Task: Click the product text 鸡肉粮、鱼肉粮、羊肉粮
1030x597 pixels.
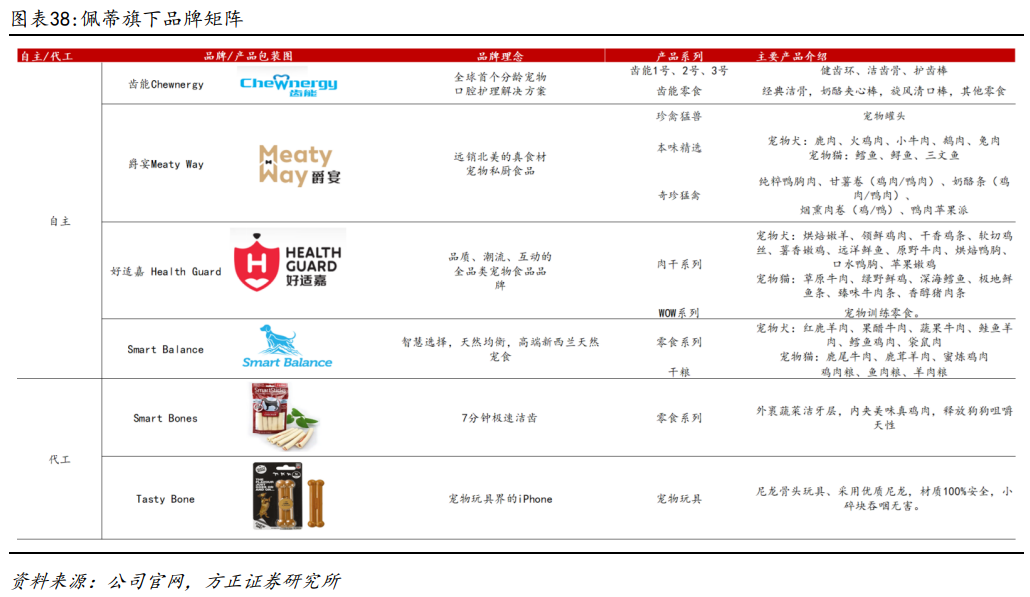Action: [884, 372]
